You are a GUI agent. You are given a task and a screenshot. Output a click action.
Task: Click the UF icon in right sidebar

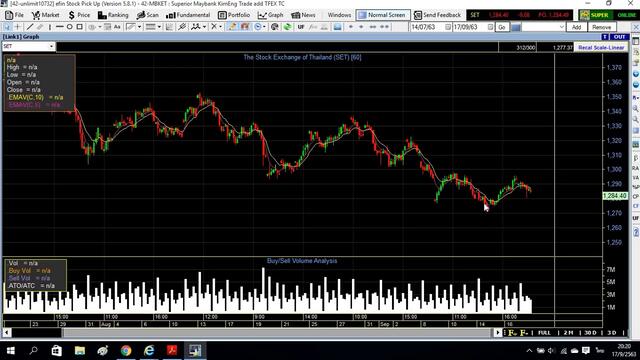[636, 218]
